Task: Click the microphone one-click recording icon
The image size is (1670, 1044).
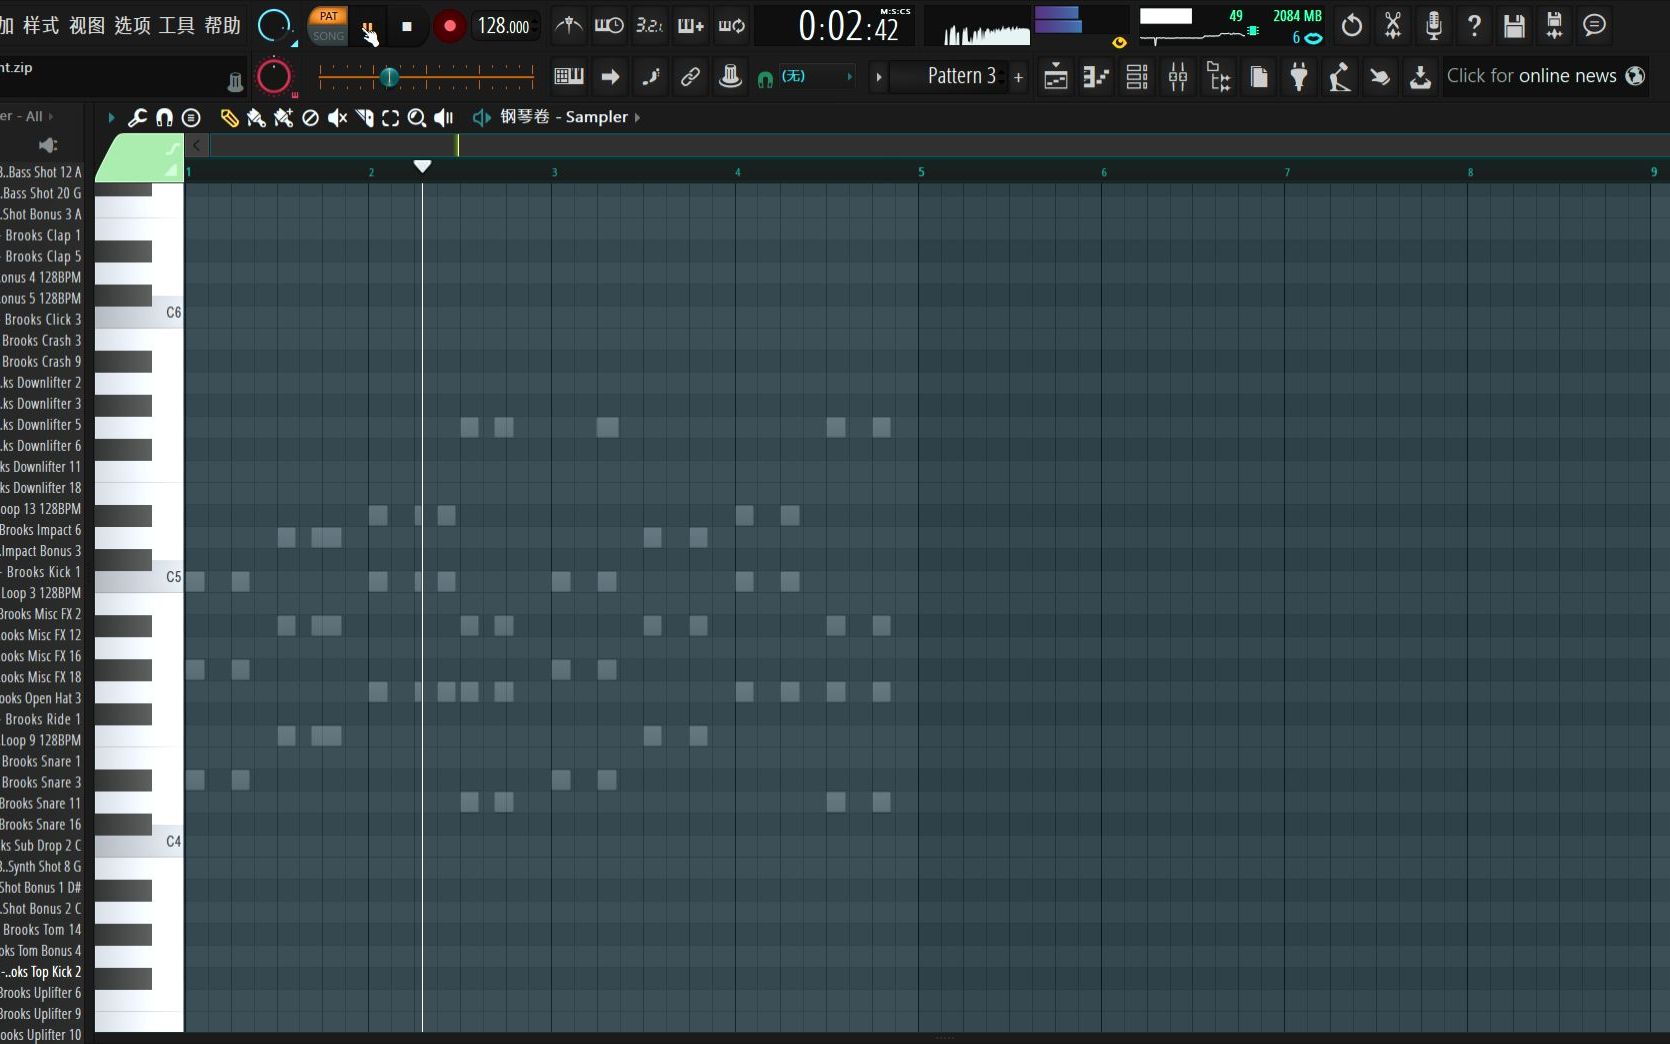Action: tap(1433, 25)
